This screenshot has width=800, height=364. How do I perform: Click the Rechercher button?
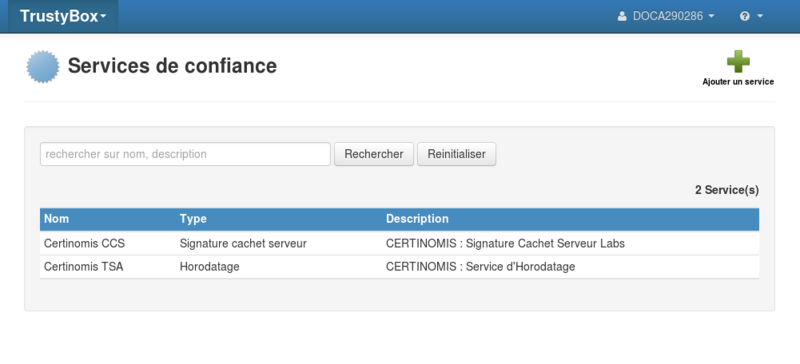tap(374, 154)
